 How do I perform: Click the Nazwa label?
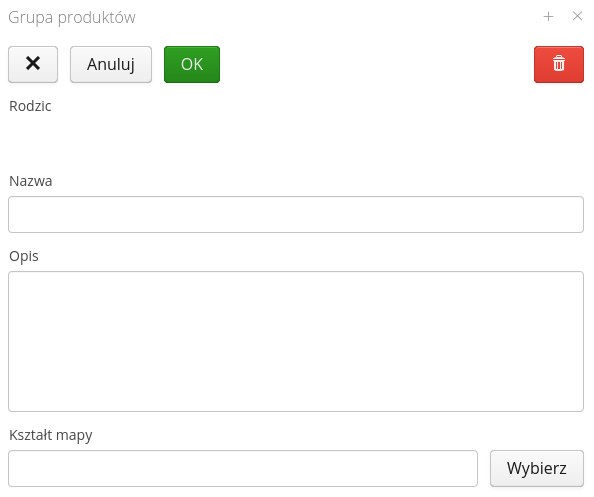(31, 181)
